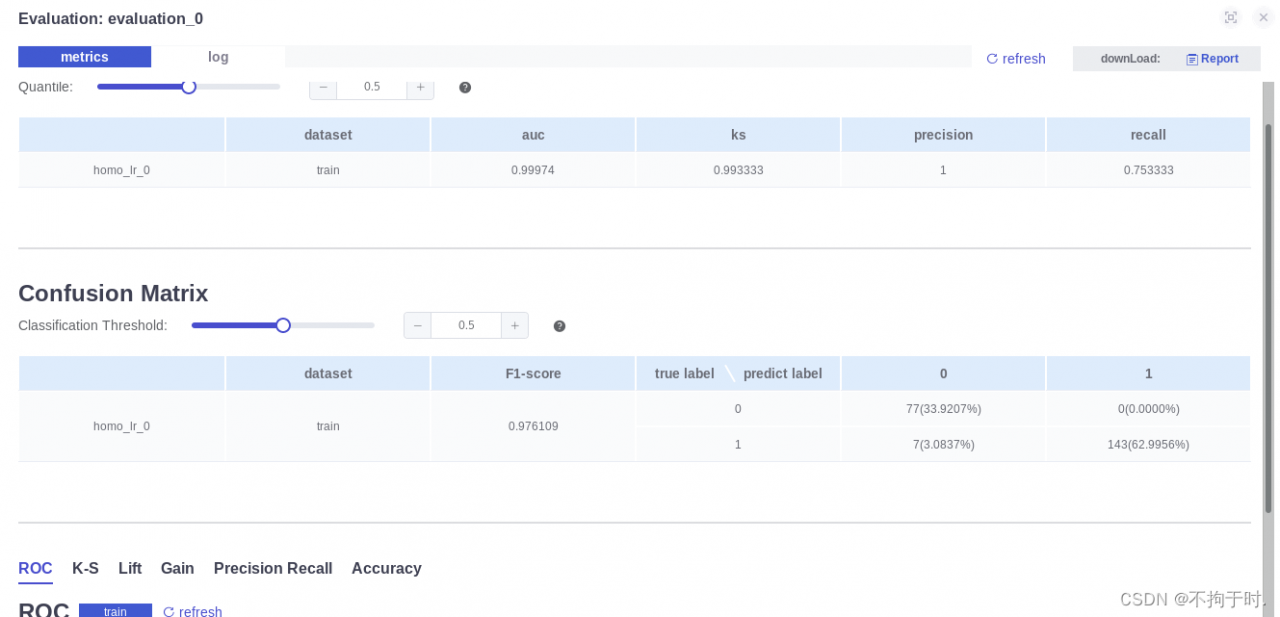Switch to the log tab
The width and height of the screenshot is (1280, 617).
tap(218, 57)
